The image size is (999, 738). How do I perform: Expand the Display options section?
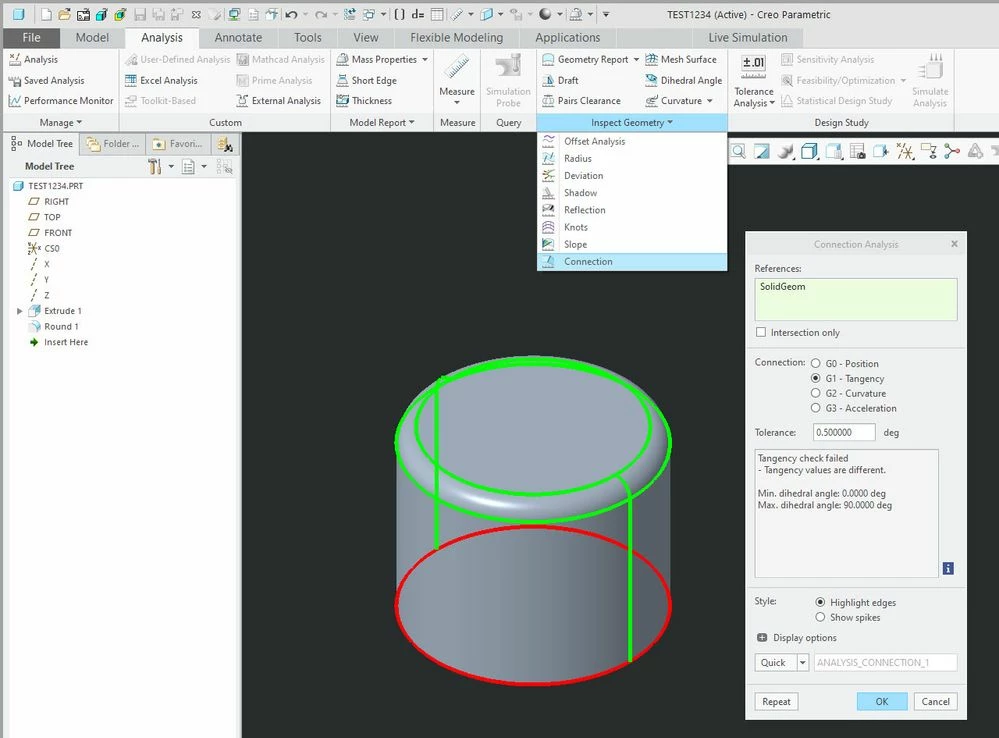pyautogui.click(x=762, y=637)
